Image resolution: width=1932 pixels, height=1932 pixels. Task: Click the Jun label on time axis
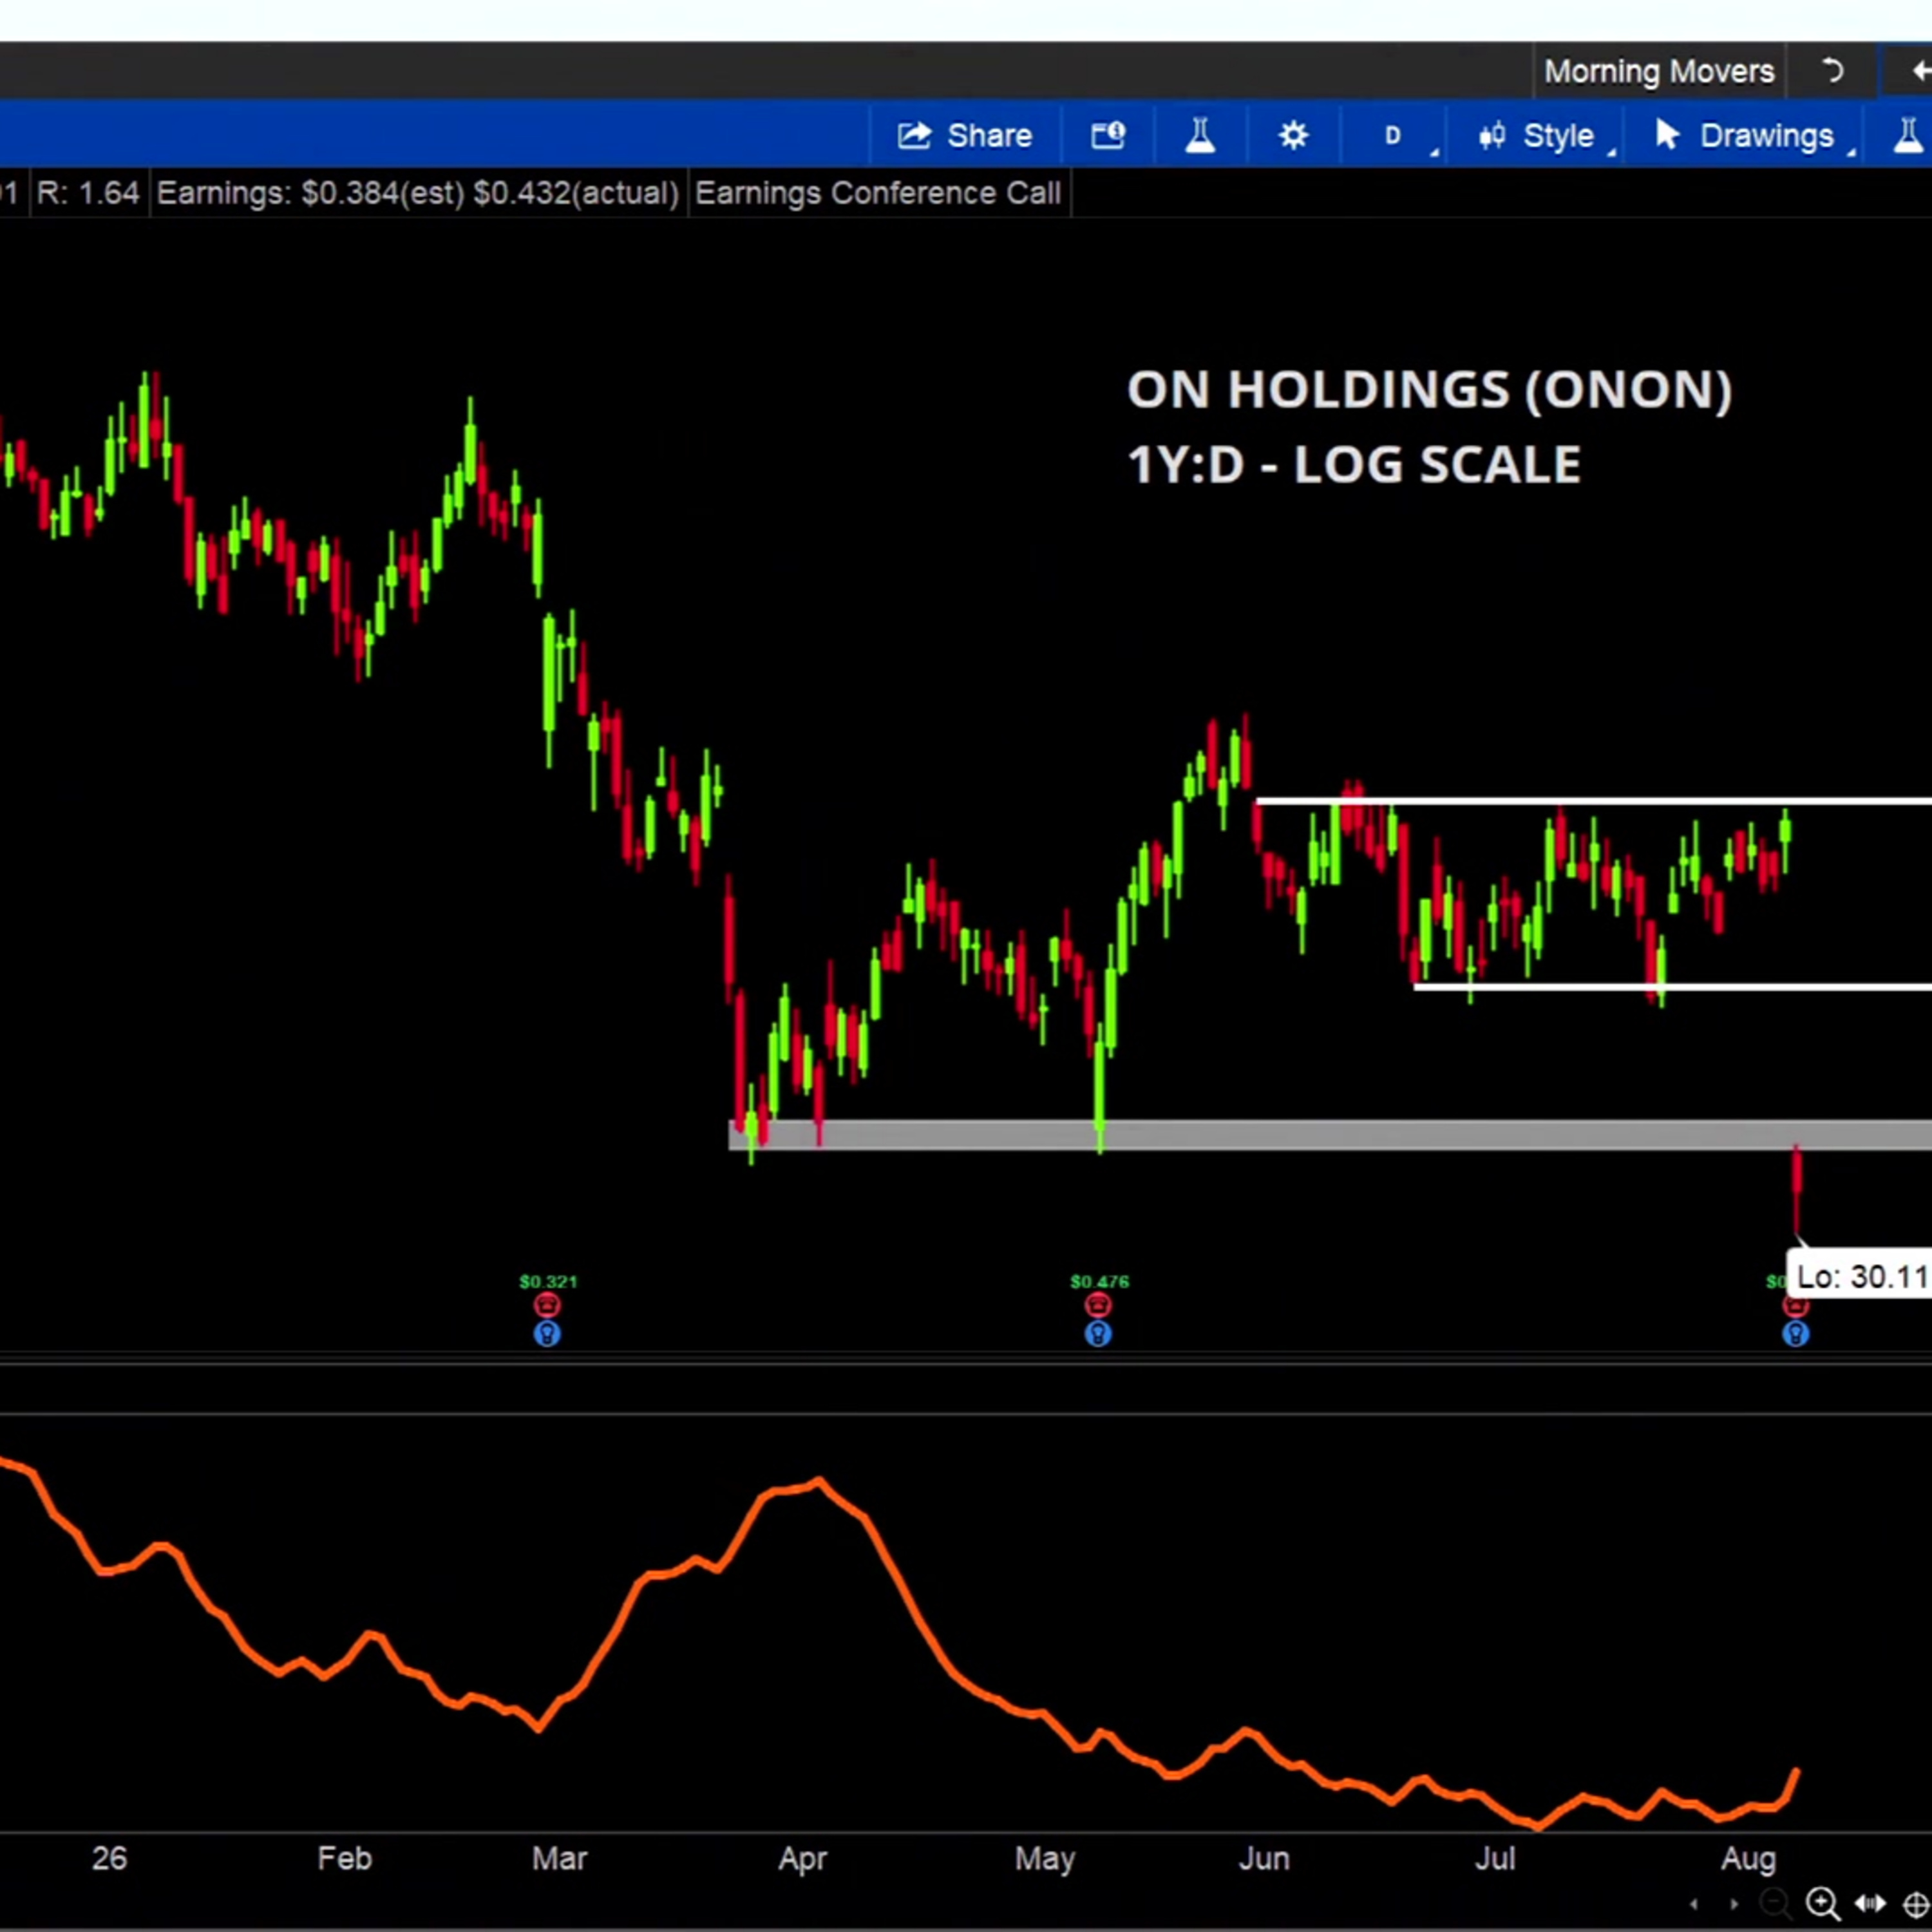pos(1264,1858)
